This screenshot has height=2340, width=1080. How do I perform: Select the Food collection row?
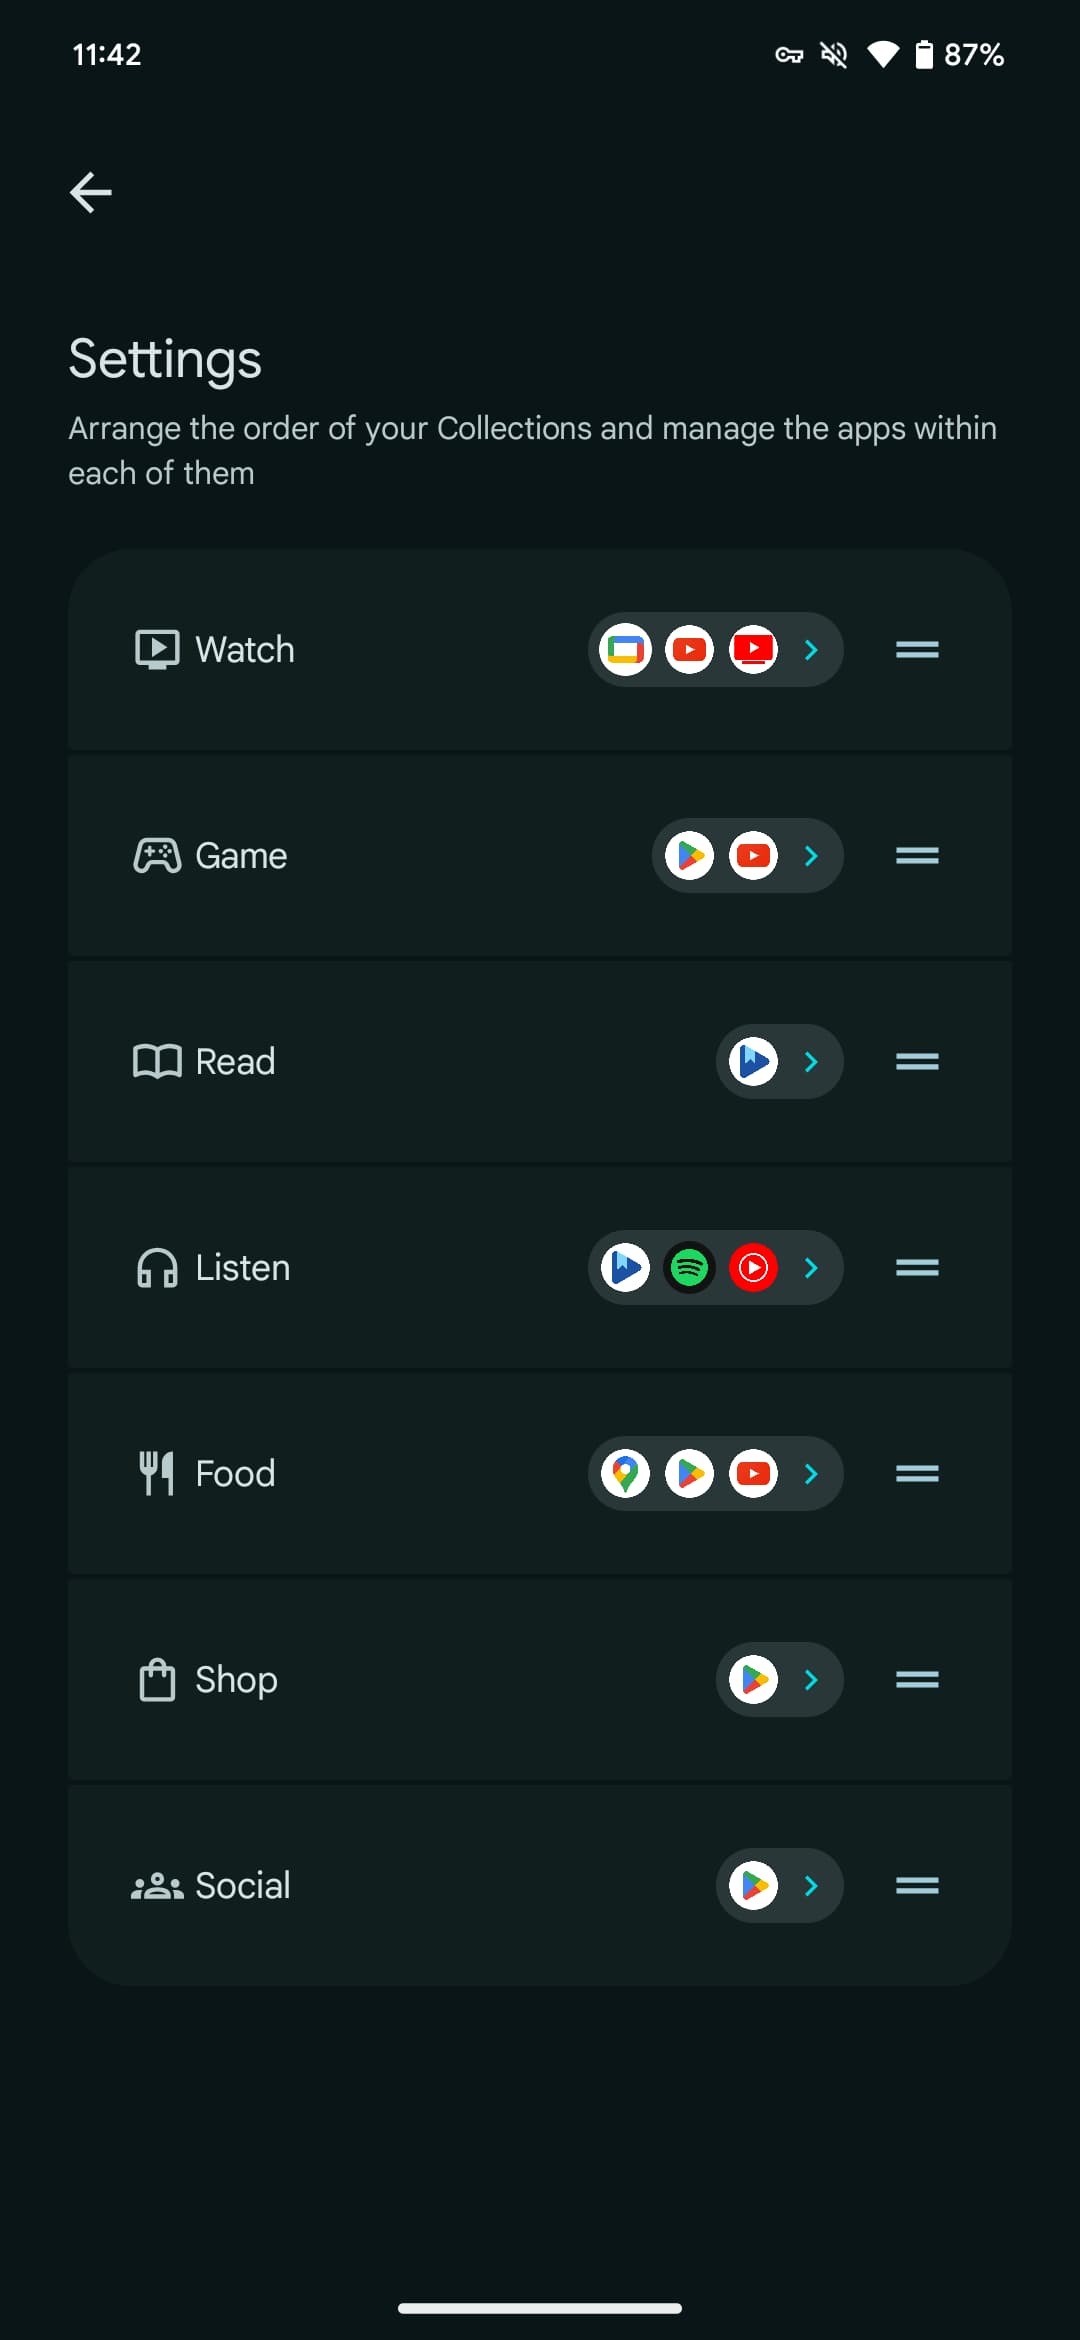[x=540, y=1474]
